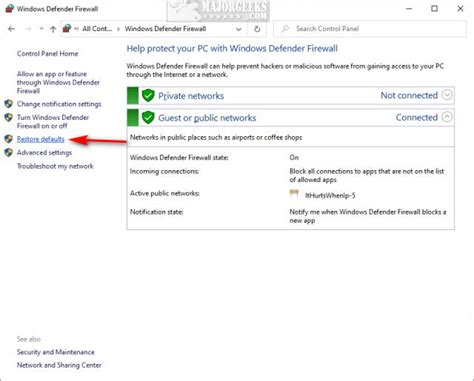
Task: Click the search magnifier icon
Action: coord(285,29)
